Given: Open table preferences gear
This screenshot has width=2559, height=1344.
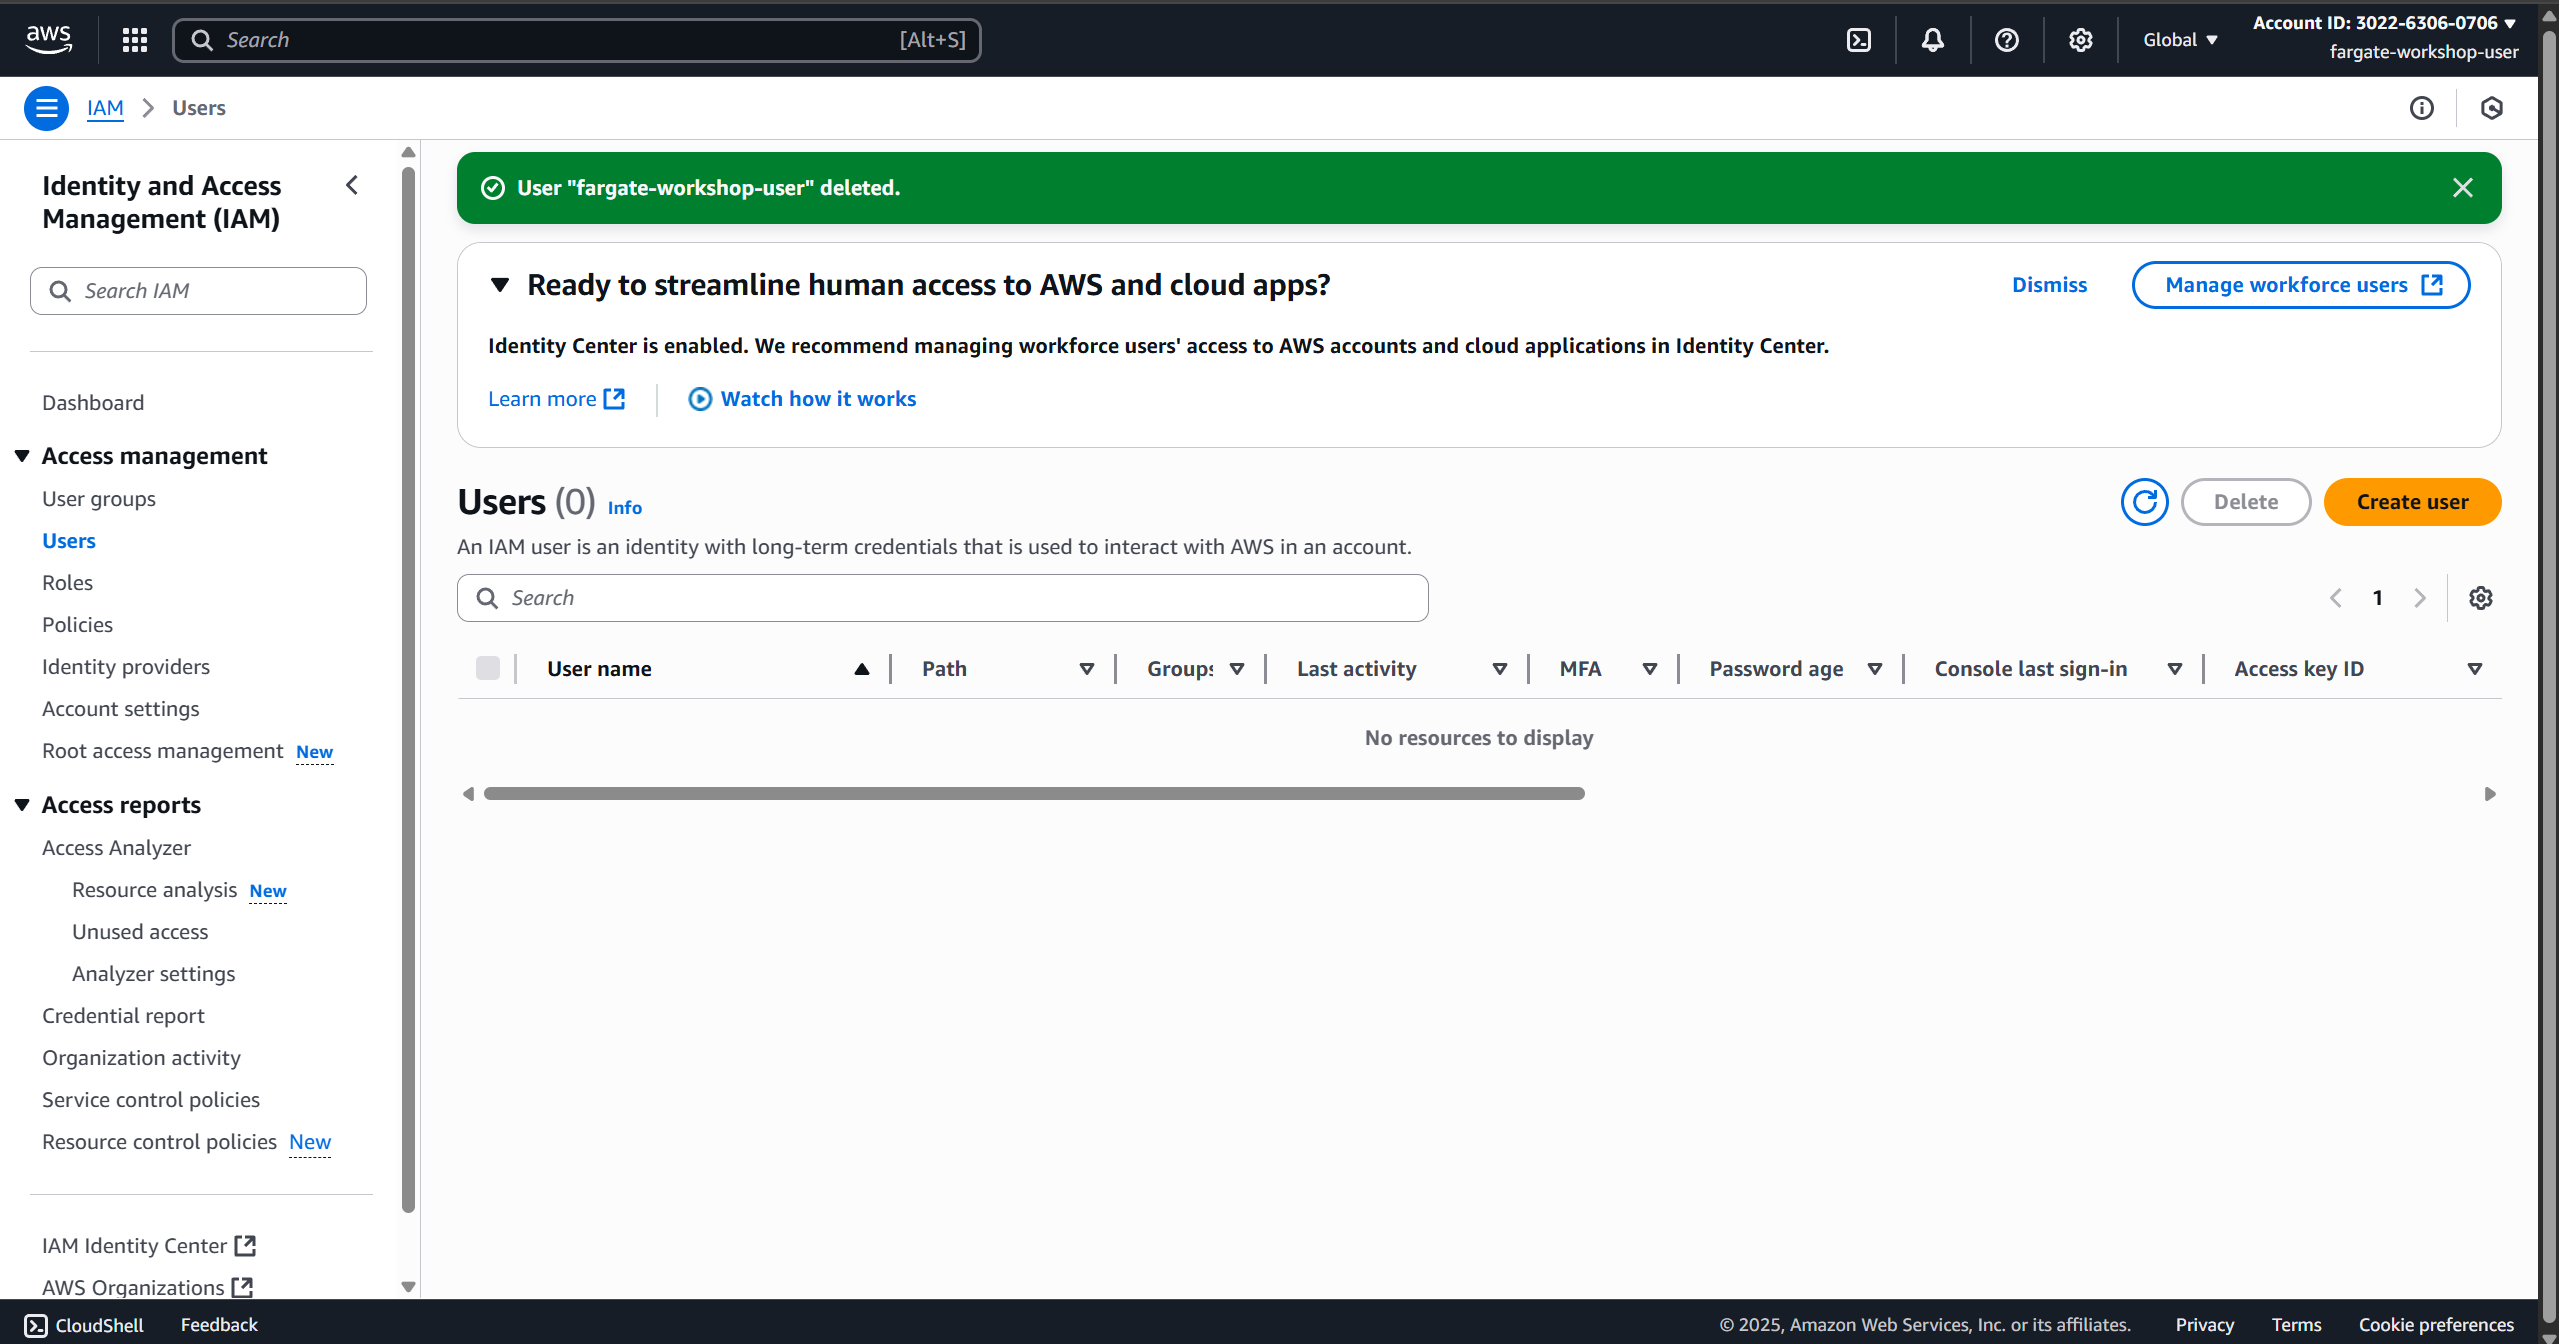Looking at the screenshot, I should click(2480, 598).
